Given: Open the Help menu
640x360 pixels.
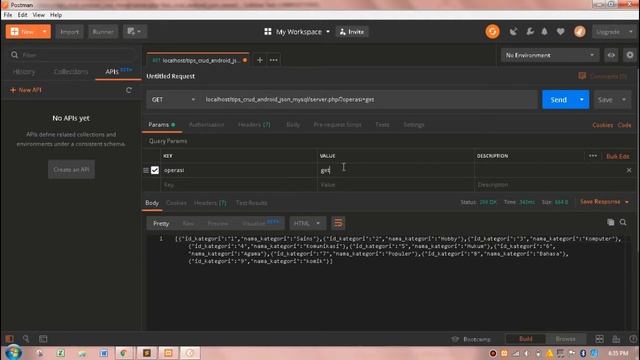Looking at the screenshot, I should coord(56,15).
